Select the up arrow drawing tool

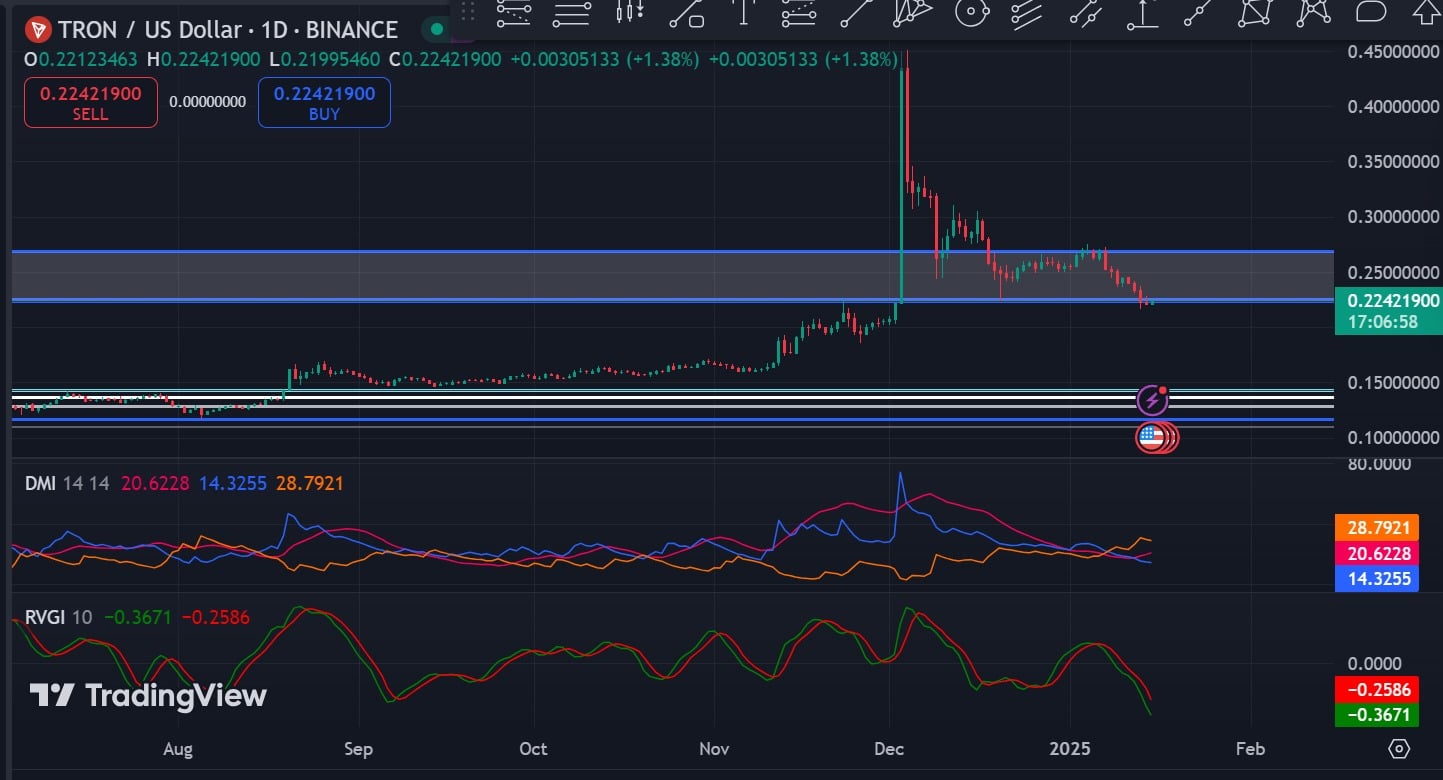coord(1426,12)
